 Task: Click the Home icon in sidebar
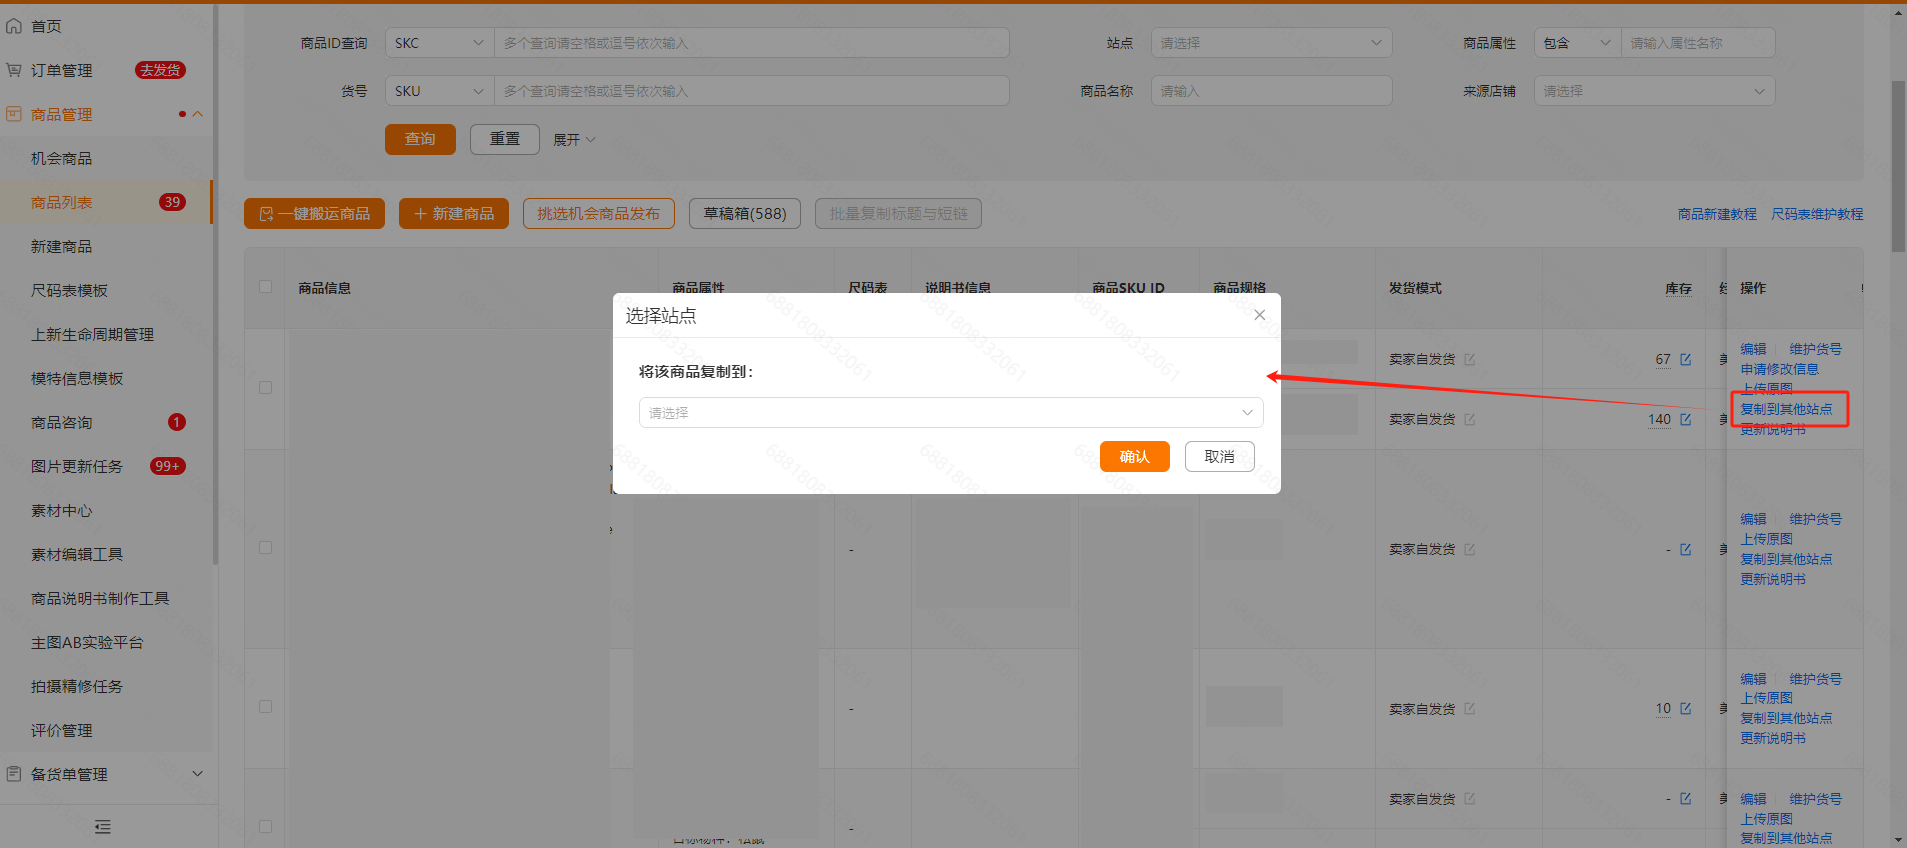(x=14, y=26)
